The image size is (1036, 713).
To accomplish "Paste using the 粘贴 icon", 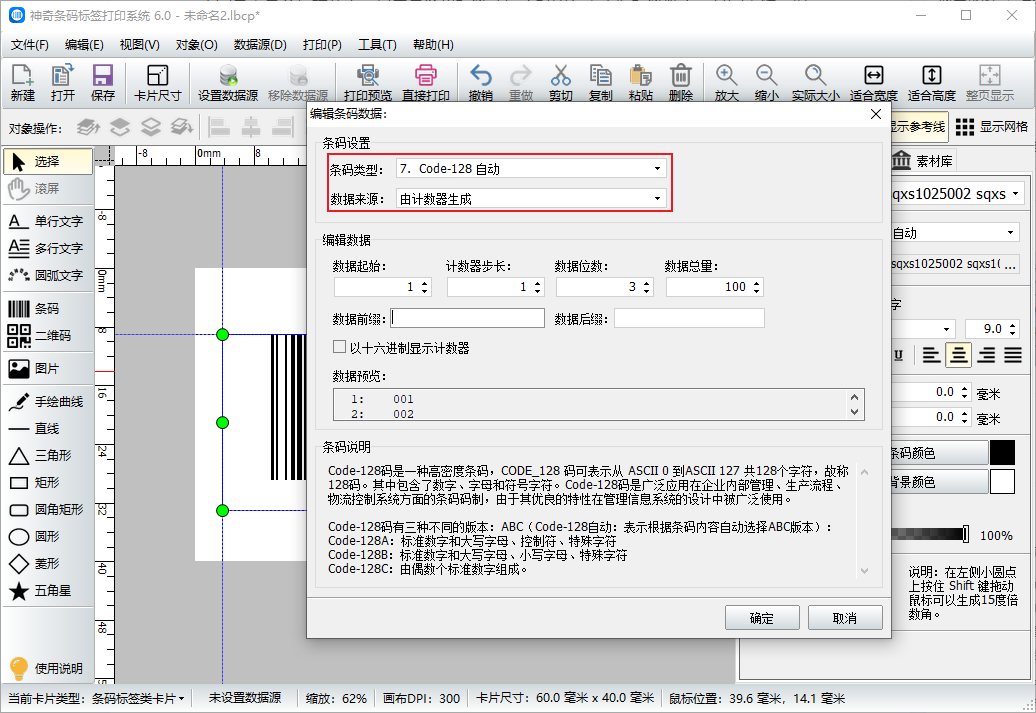I will click(x=640, y=83).
